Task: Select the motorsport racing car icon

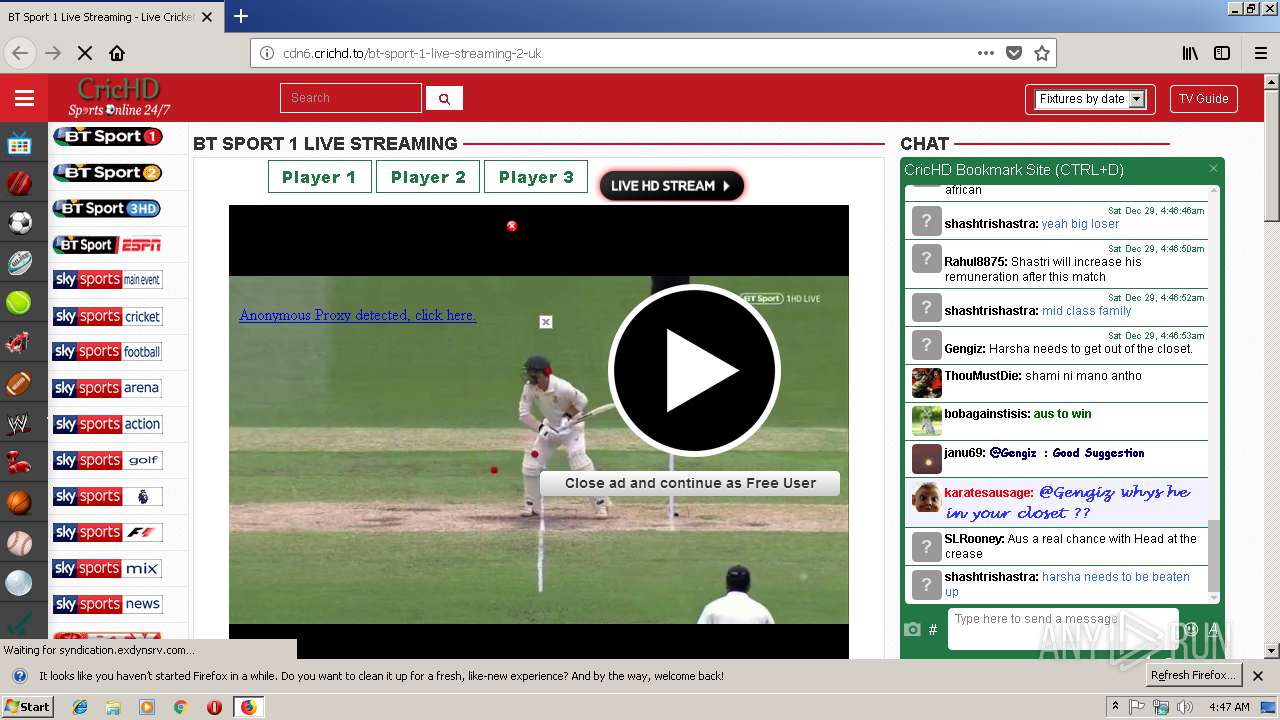Action: (x=19, y=343)
